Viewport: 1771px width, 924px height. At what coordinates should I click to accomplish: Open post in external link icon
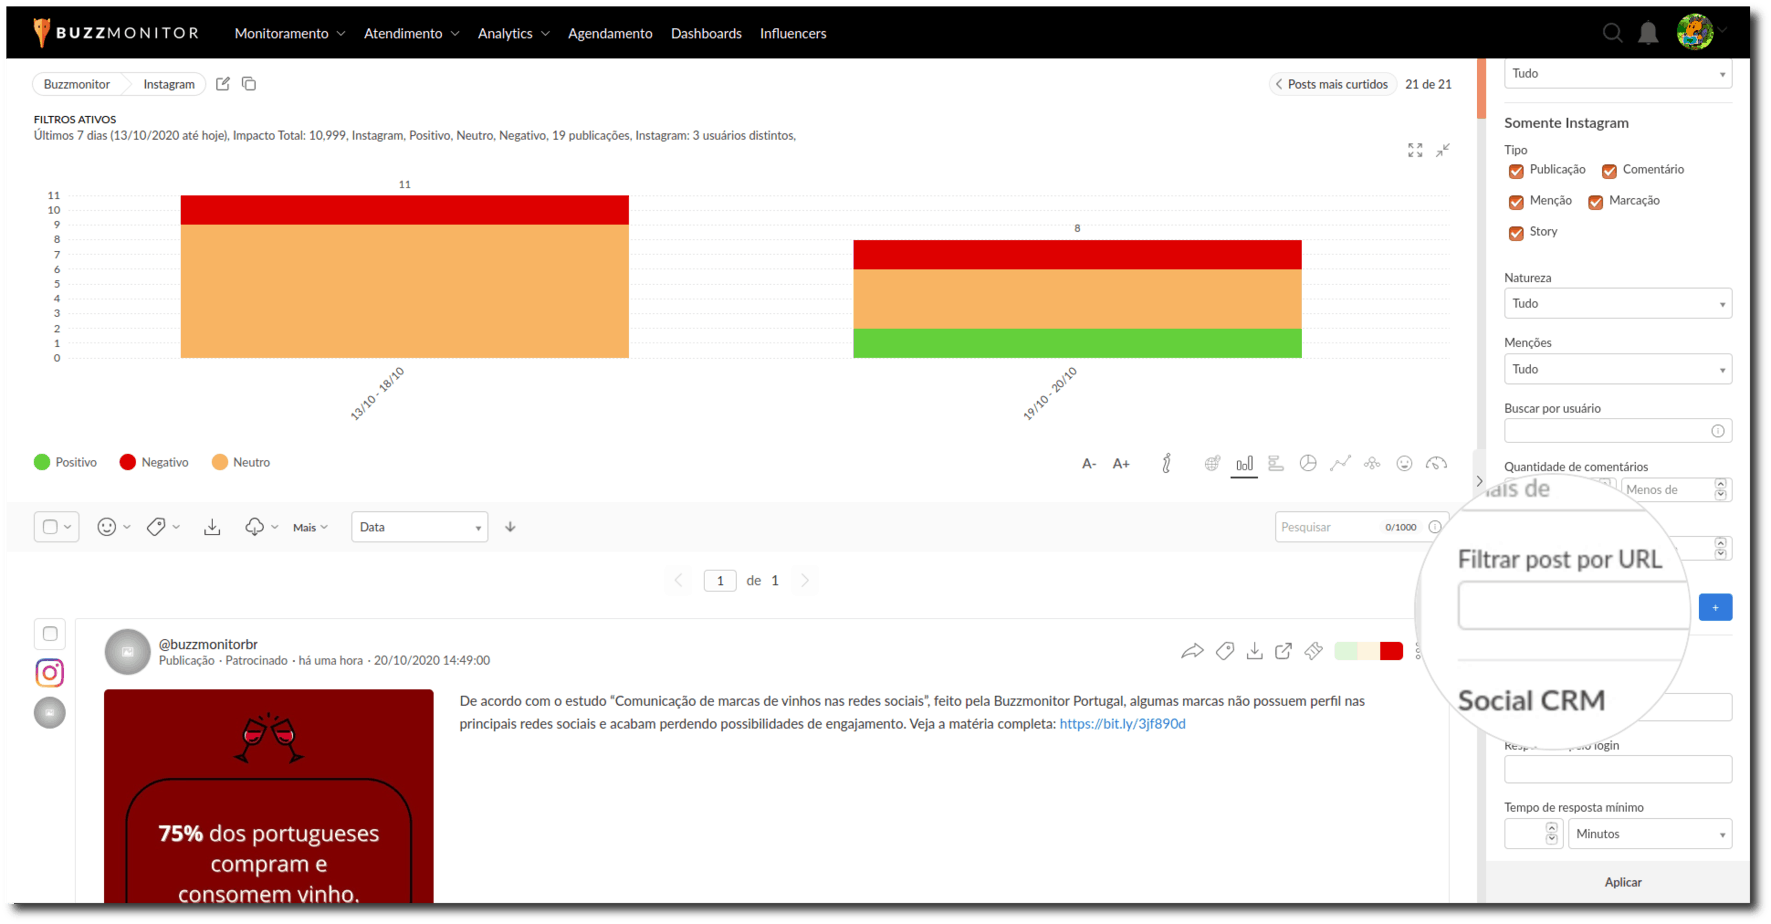pyautogui.click(x=1283, y=651)
